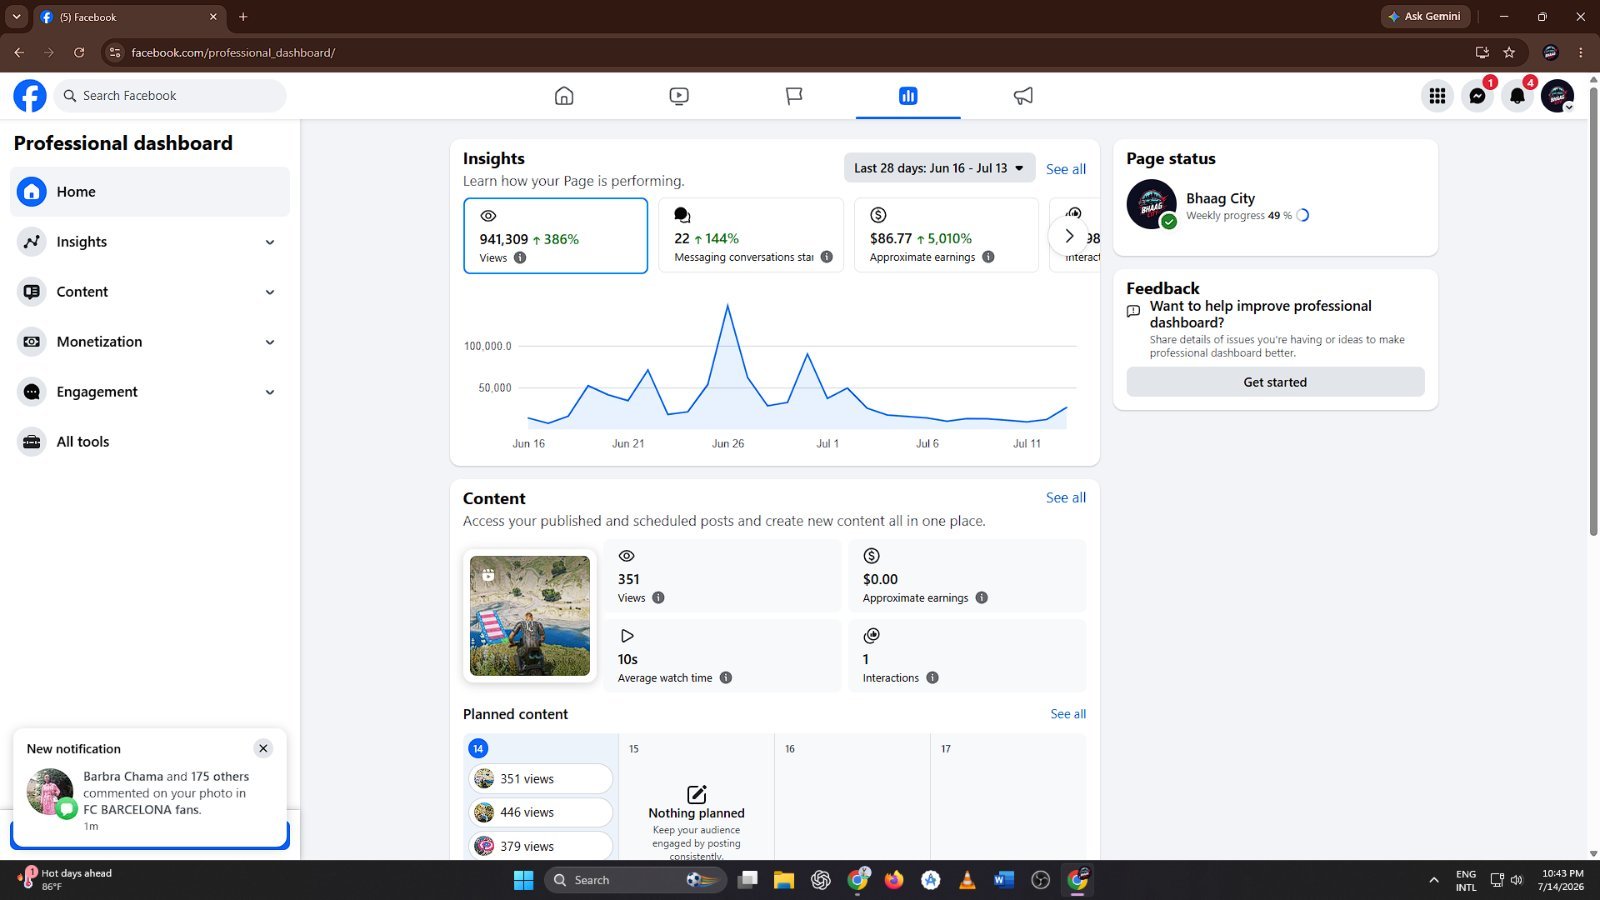Click info icon beside 351 Views

tap(658, 598)
